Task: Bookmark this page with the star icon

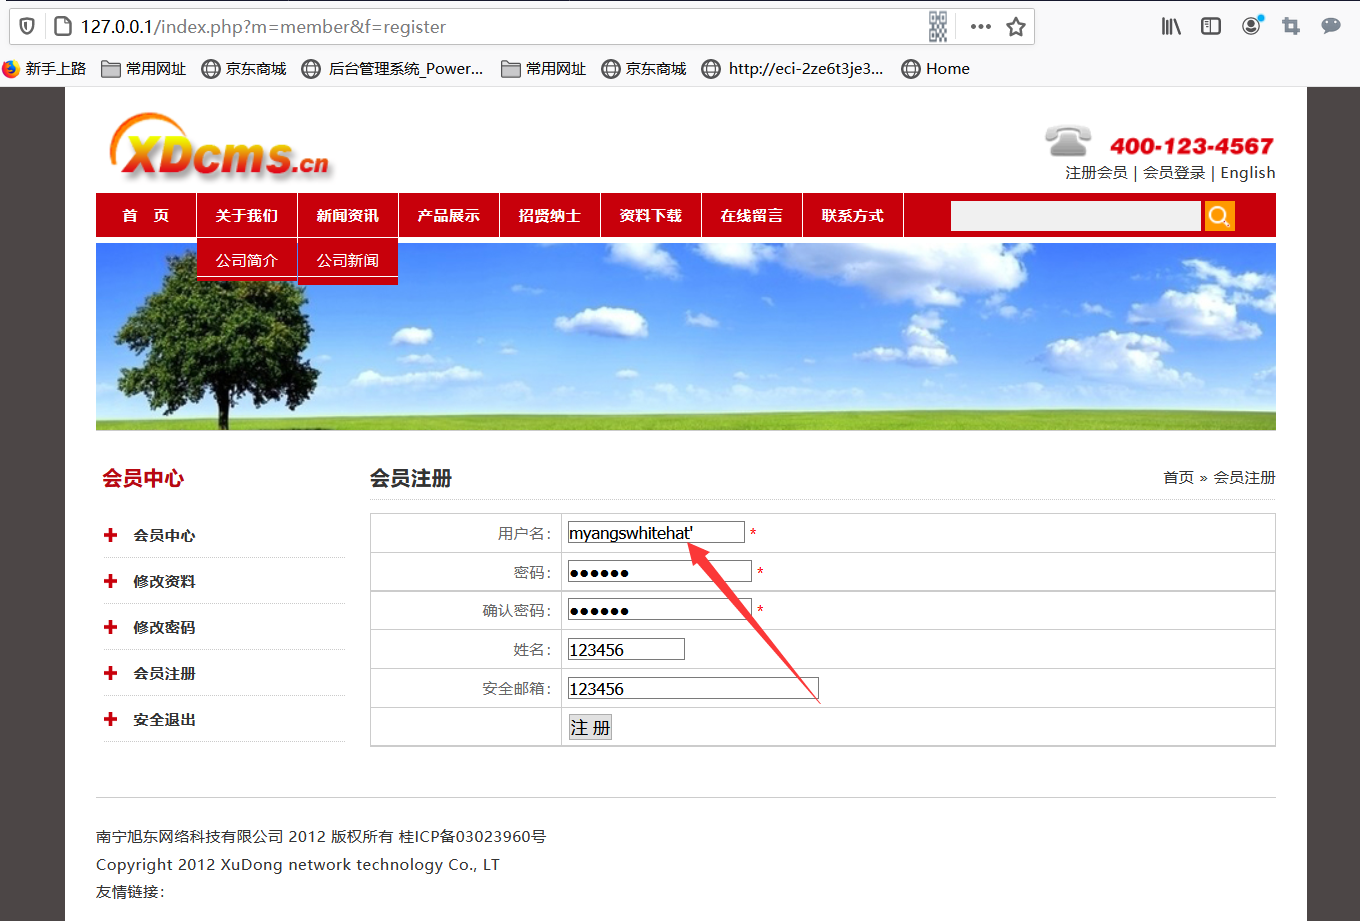Action: (x=1016, y=27)
